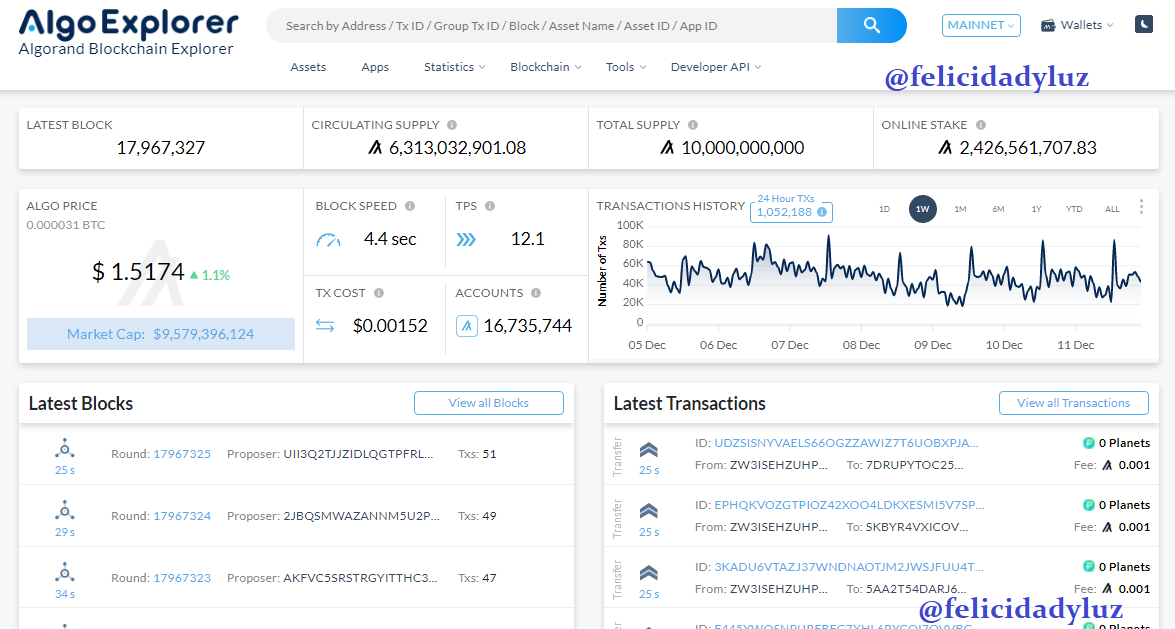Click block icon for round 17967323
Image resolution: width=1175 pixels, height=629 pixels.
(64, 574)
